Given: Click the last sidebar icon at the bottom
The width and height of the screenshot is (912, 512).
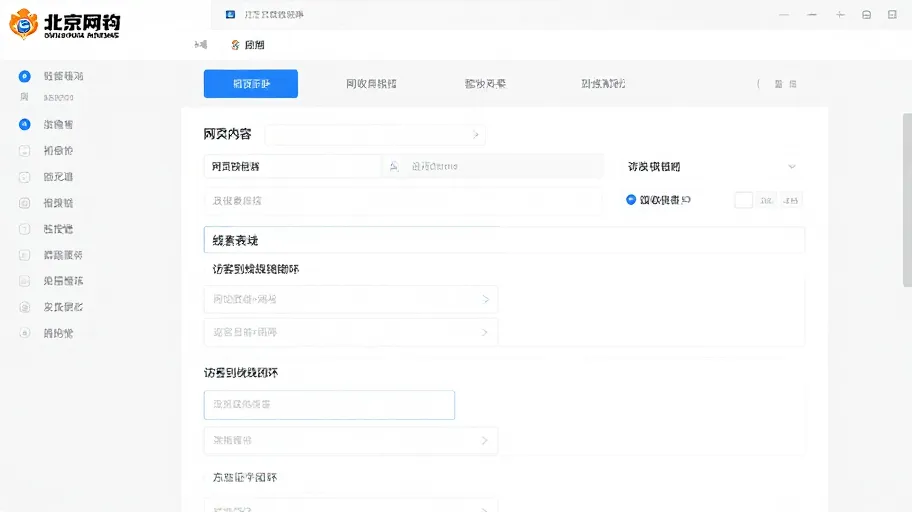Looking at the screenshot, I should pos(24,333).
